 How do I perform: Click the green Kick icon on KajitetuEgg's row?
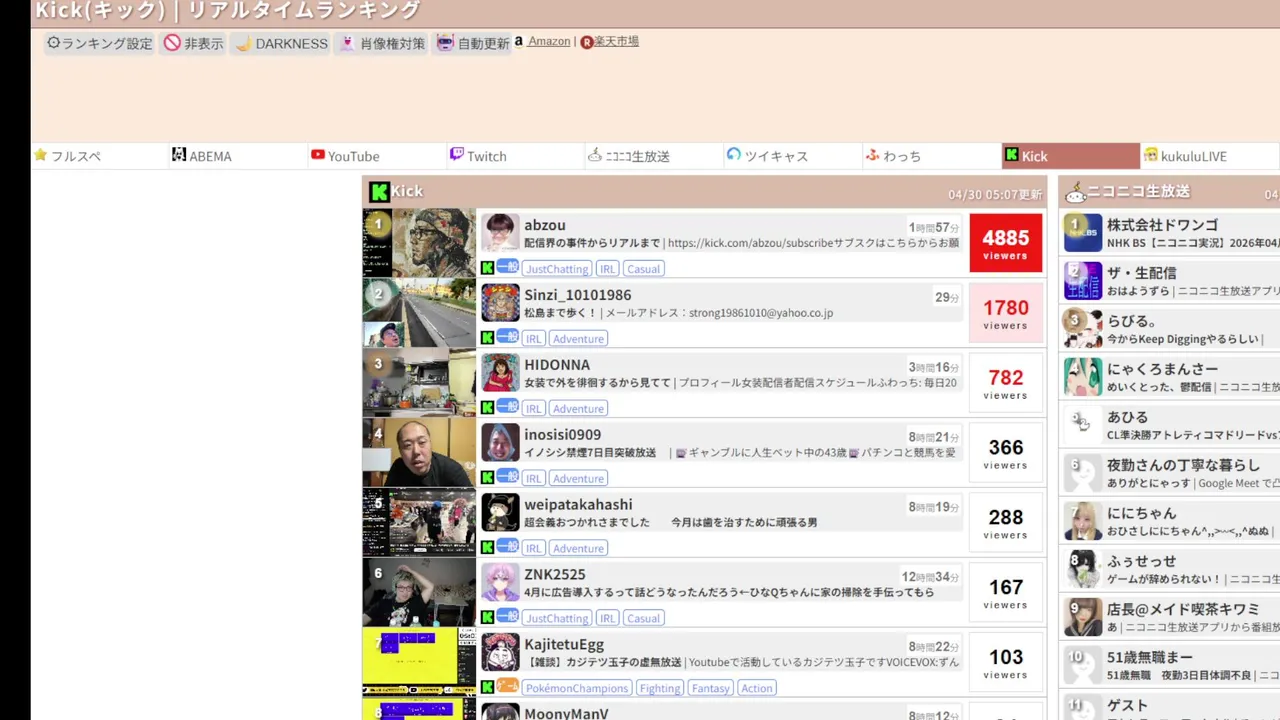point(487,687)
